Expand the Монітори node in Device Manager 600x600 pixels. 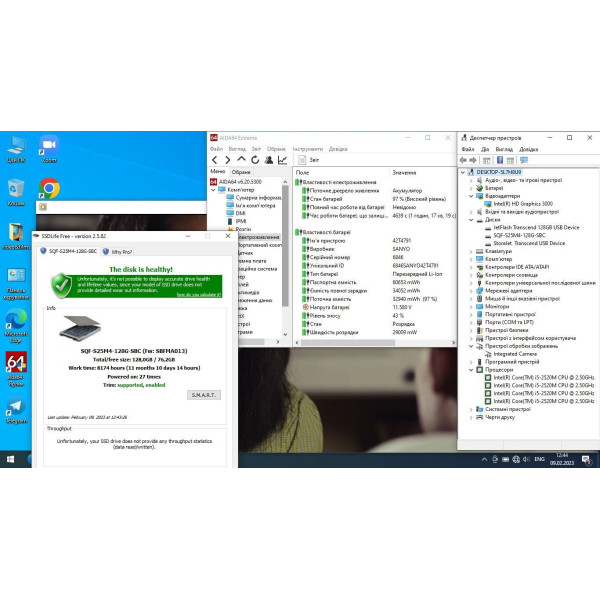click(471, 307)
